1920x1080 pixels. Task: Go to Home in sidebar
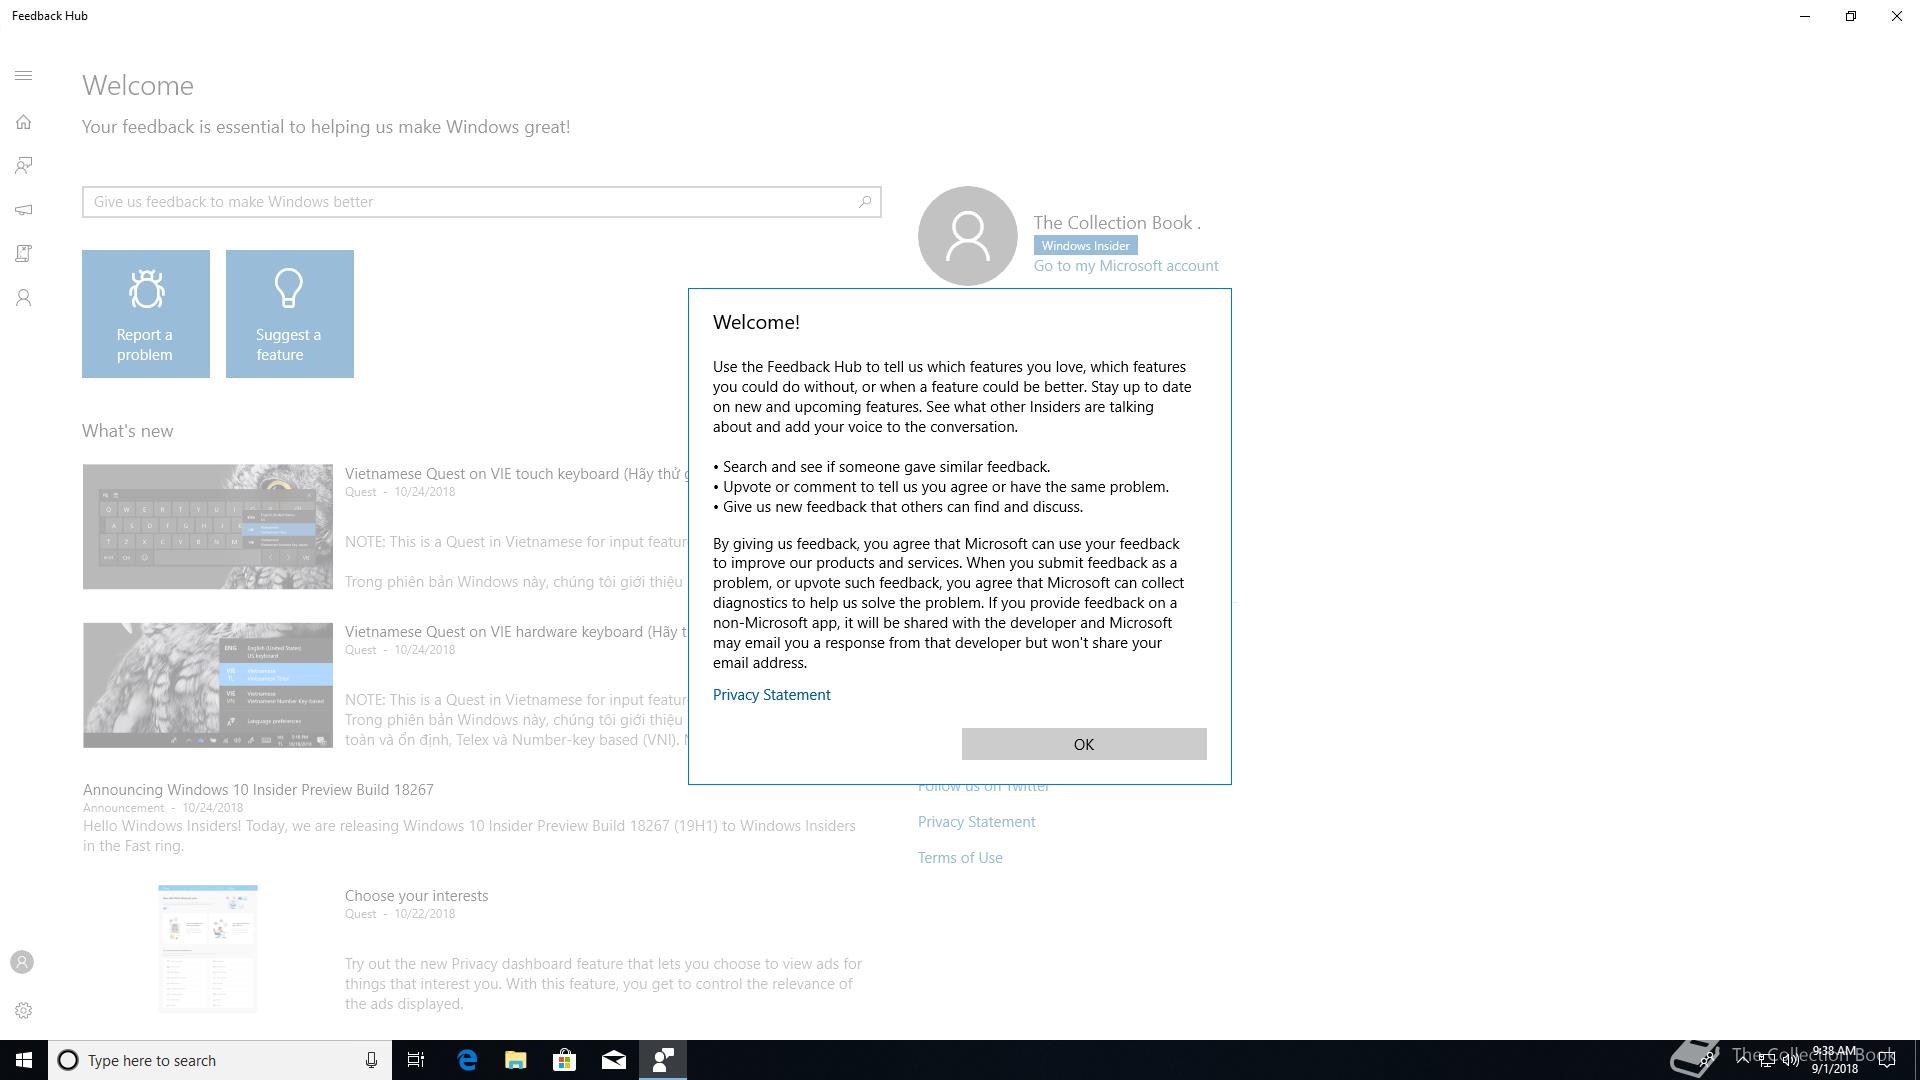pyautogui.click(x=24, y=122)
